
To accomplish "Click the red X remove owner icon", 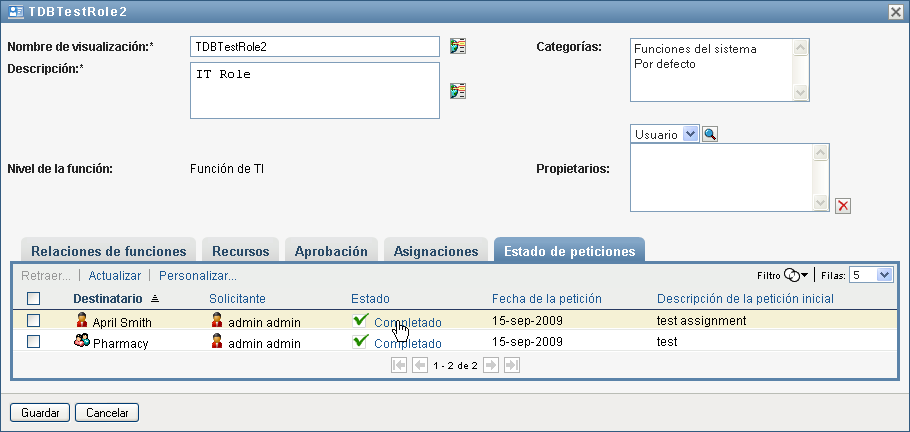I will click(x=843, y=206).
